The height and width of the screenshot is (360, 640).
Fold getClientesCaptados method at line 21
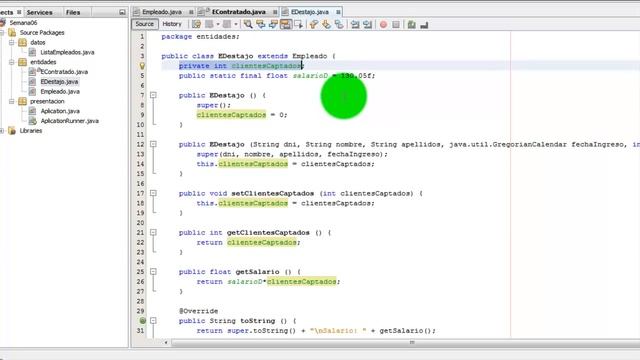(153, 232)
